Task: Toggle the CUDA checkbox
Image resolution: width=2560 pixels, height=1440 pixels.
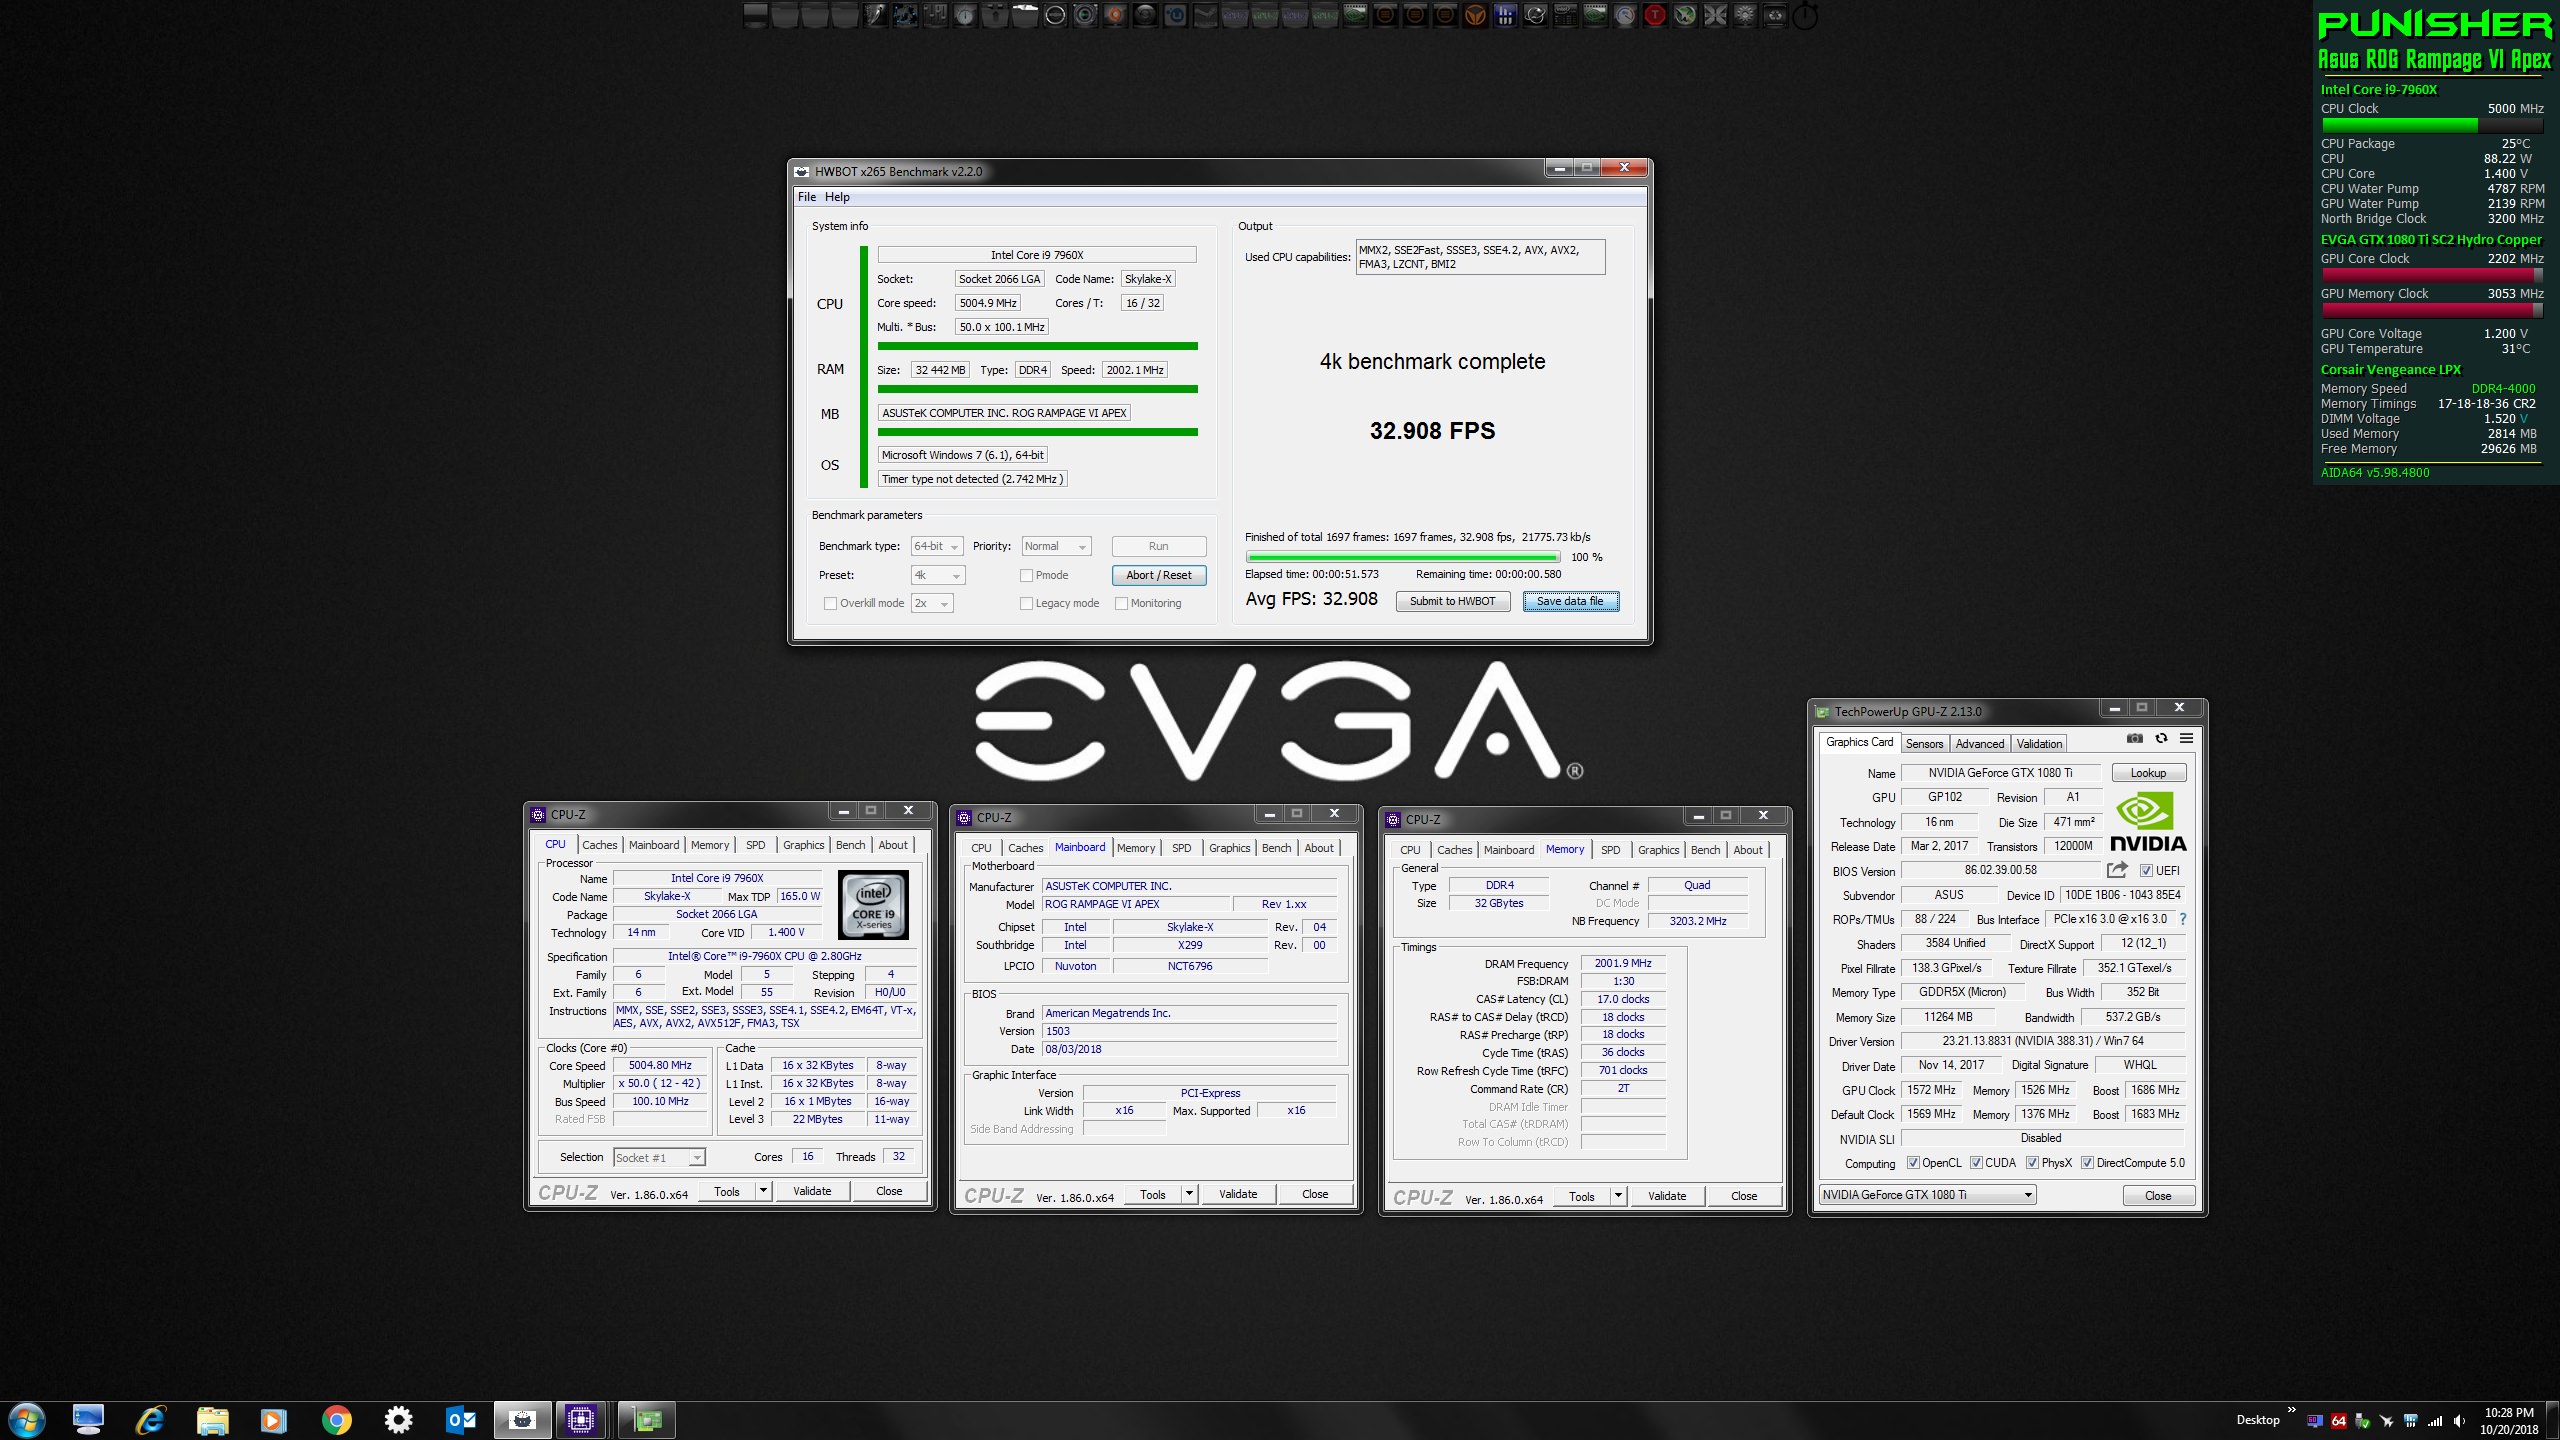Action: [x=1976, y=1163]
